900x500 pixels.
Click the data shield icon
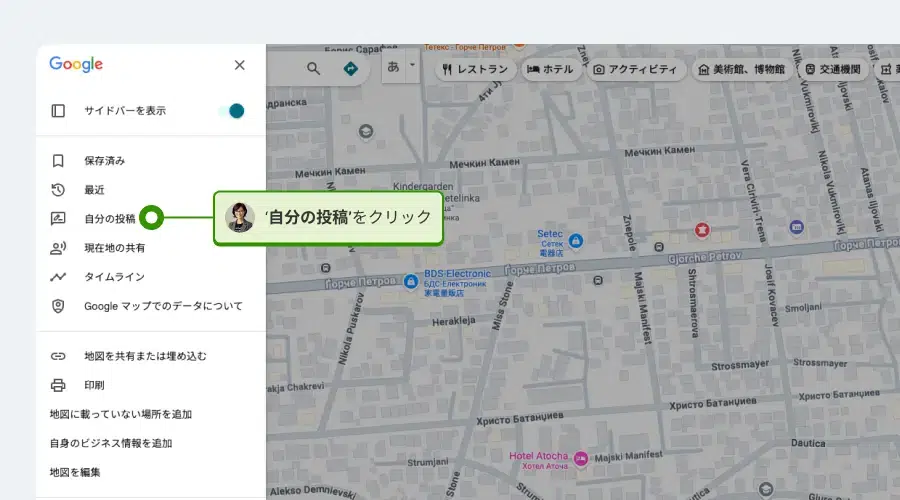(x=58, y=306)
